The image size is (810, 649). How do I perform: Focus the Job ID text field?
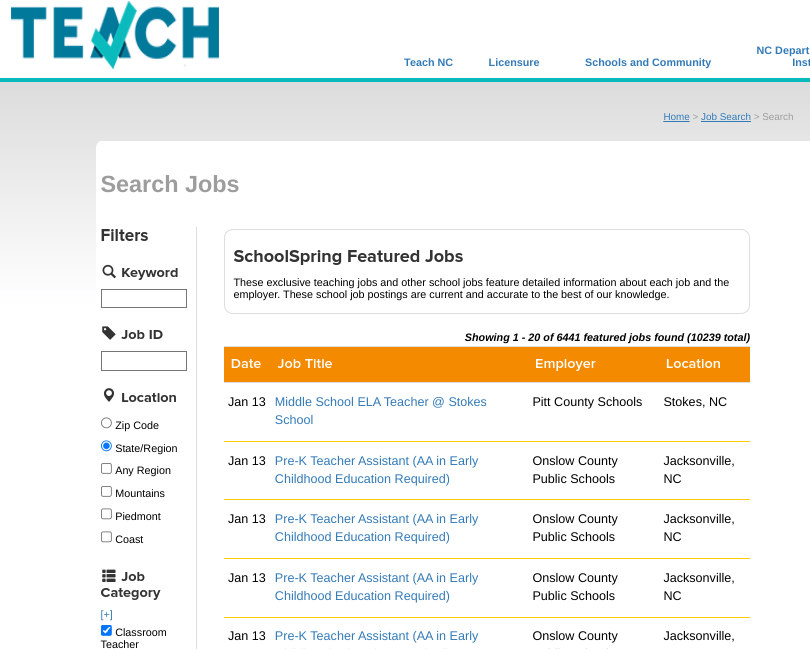pos(144,361)
